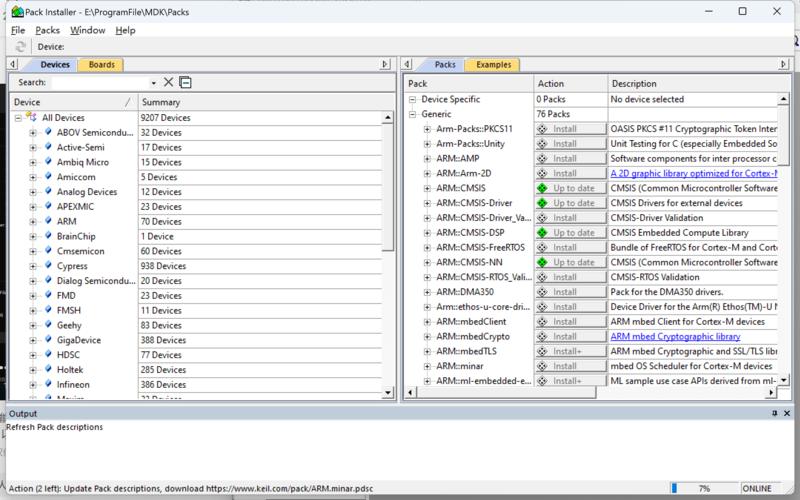Viewport: 800px width, 500px height.
Task: Click the ONLINE status bar indicator
Action: (x=760, y=488)
